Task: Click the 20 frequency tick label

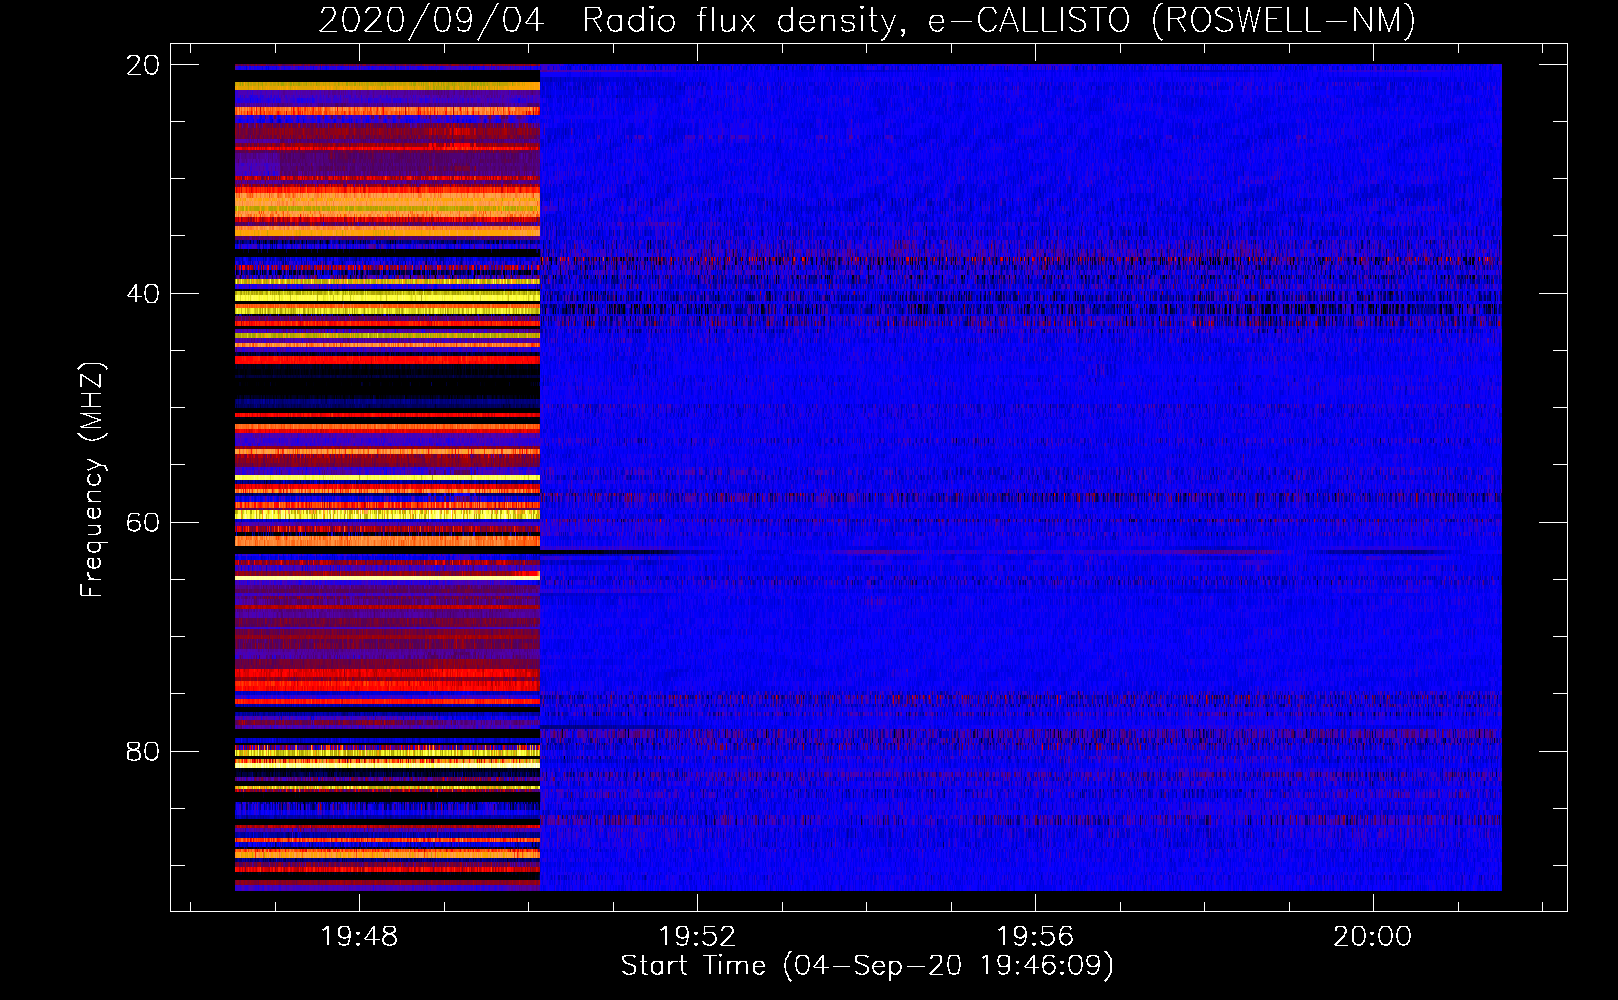Action: coord(143,65)
